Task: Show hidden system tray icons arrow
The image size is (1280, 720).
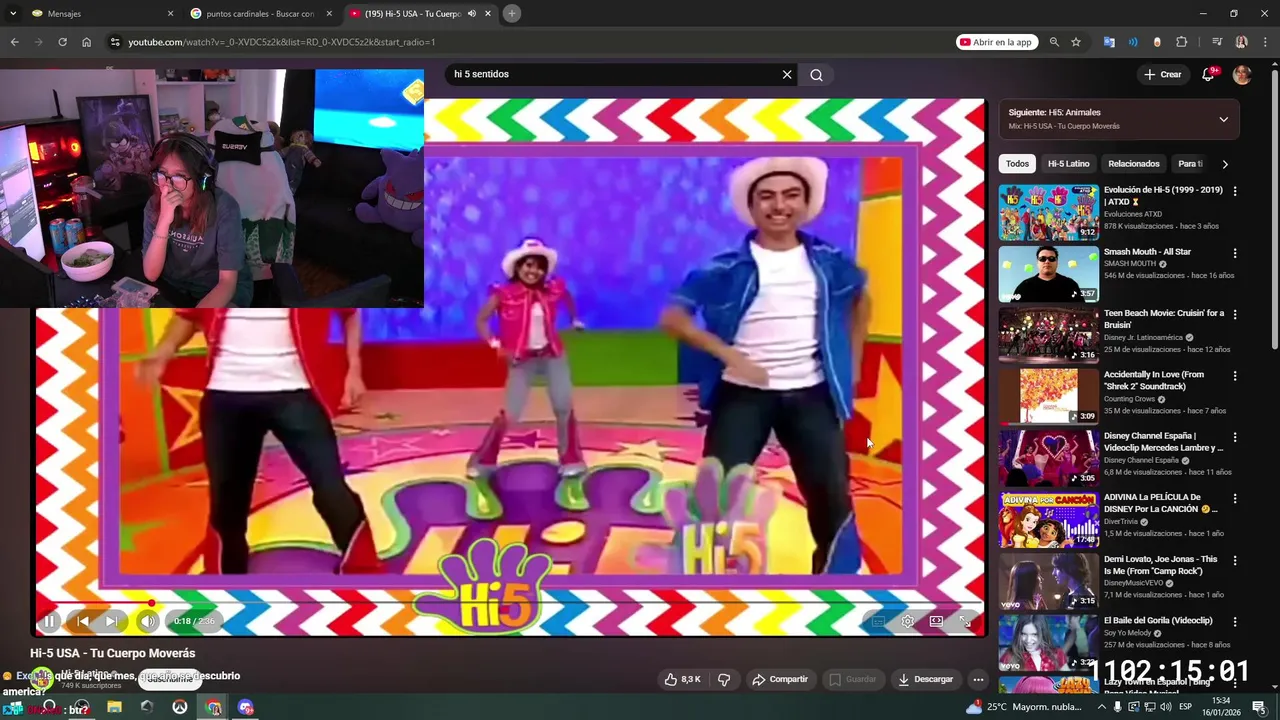Action: coord(1101,707)
